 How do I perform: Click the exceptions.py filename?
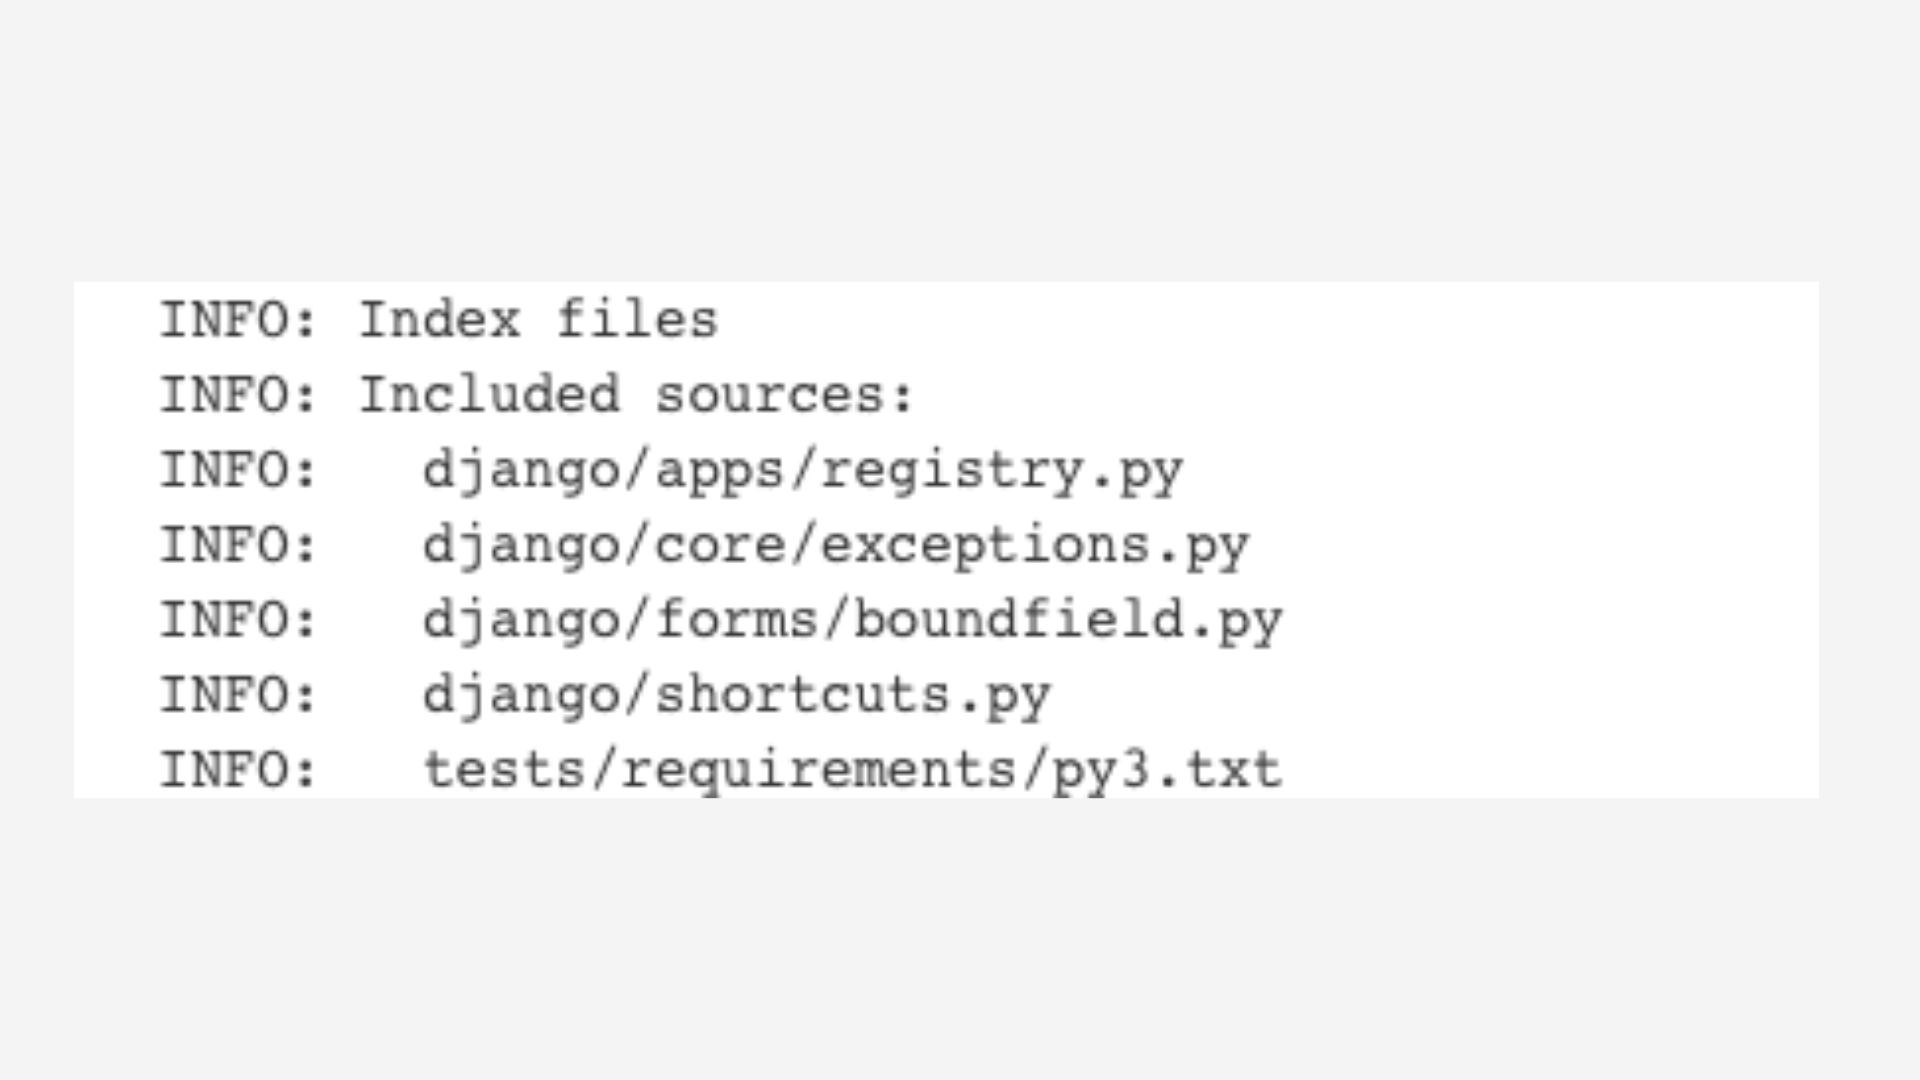(1034, 545)
